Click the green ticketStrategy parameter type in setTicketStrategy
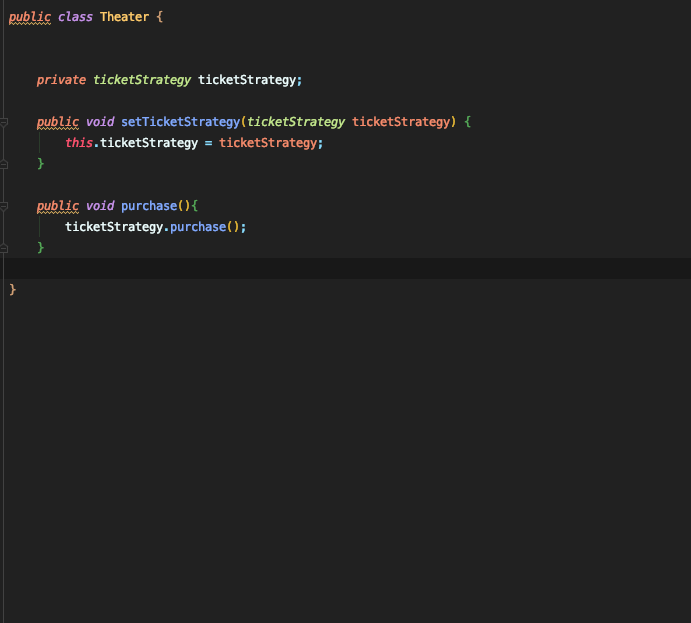 296,122
